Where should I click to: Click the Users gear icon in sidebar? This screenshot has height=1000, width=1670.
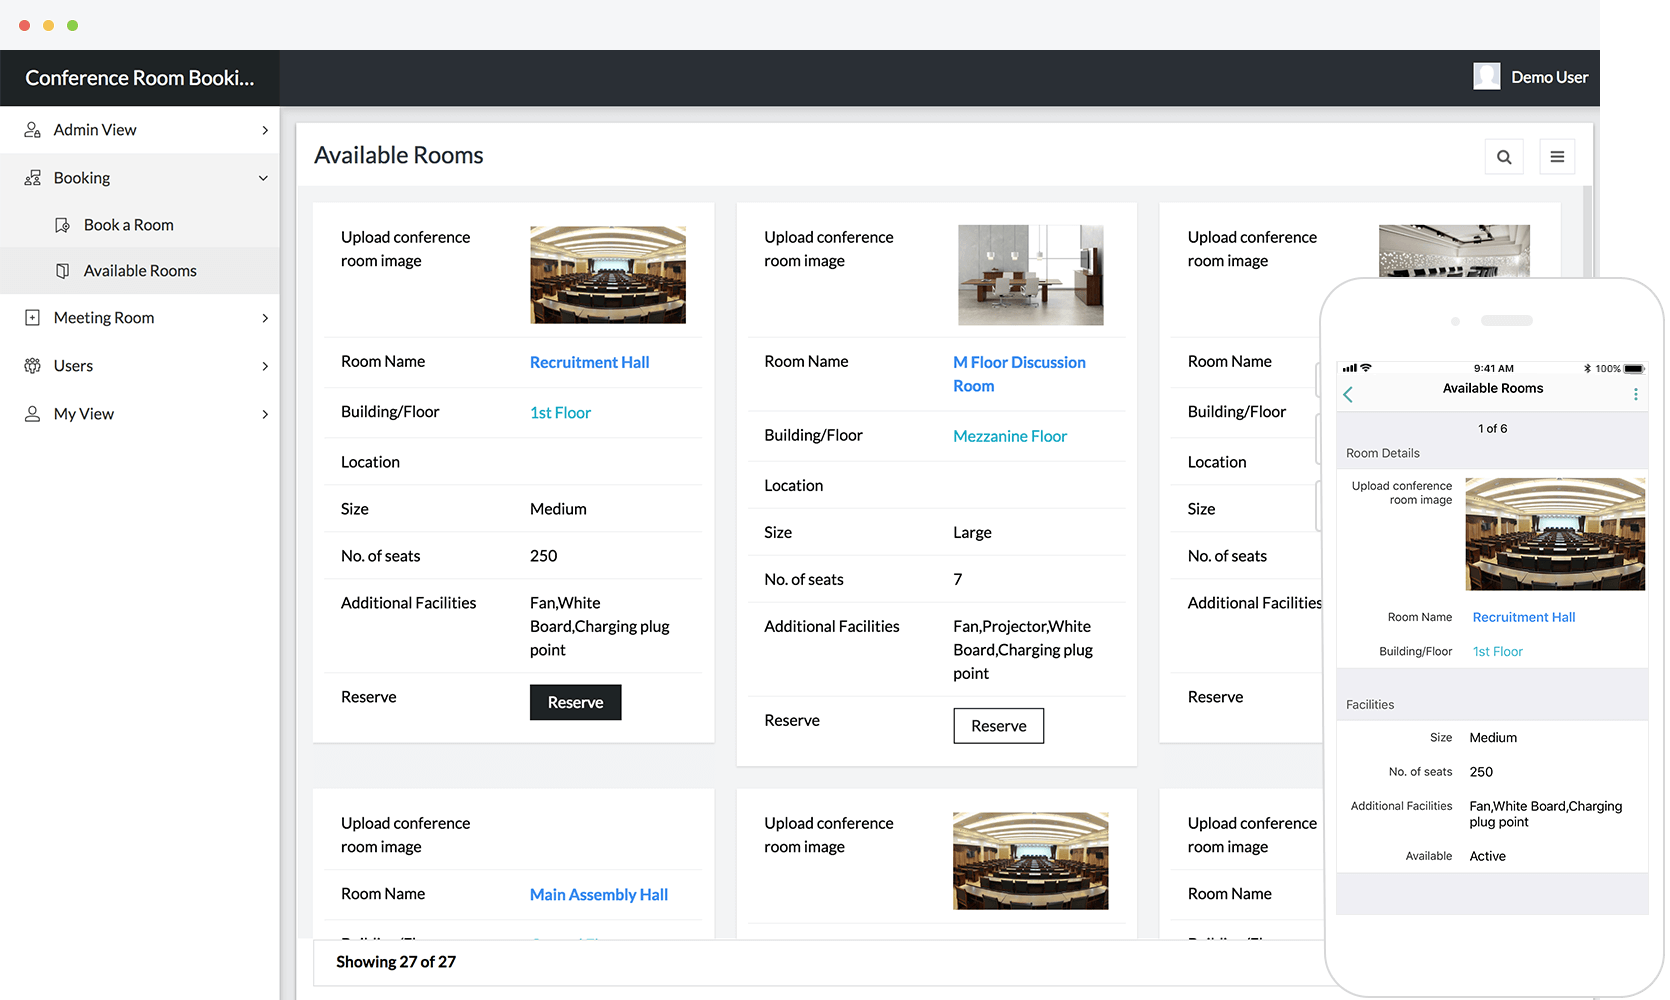tap(32, 366)
